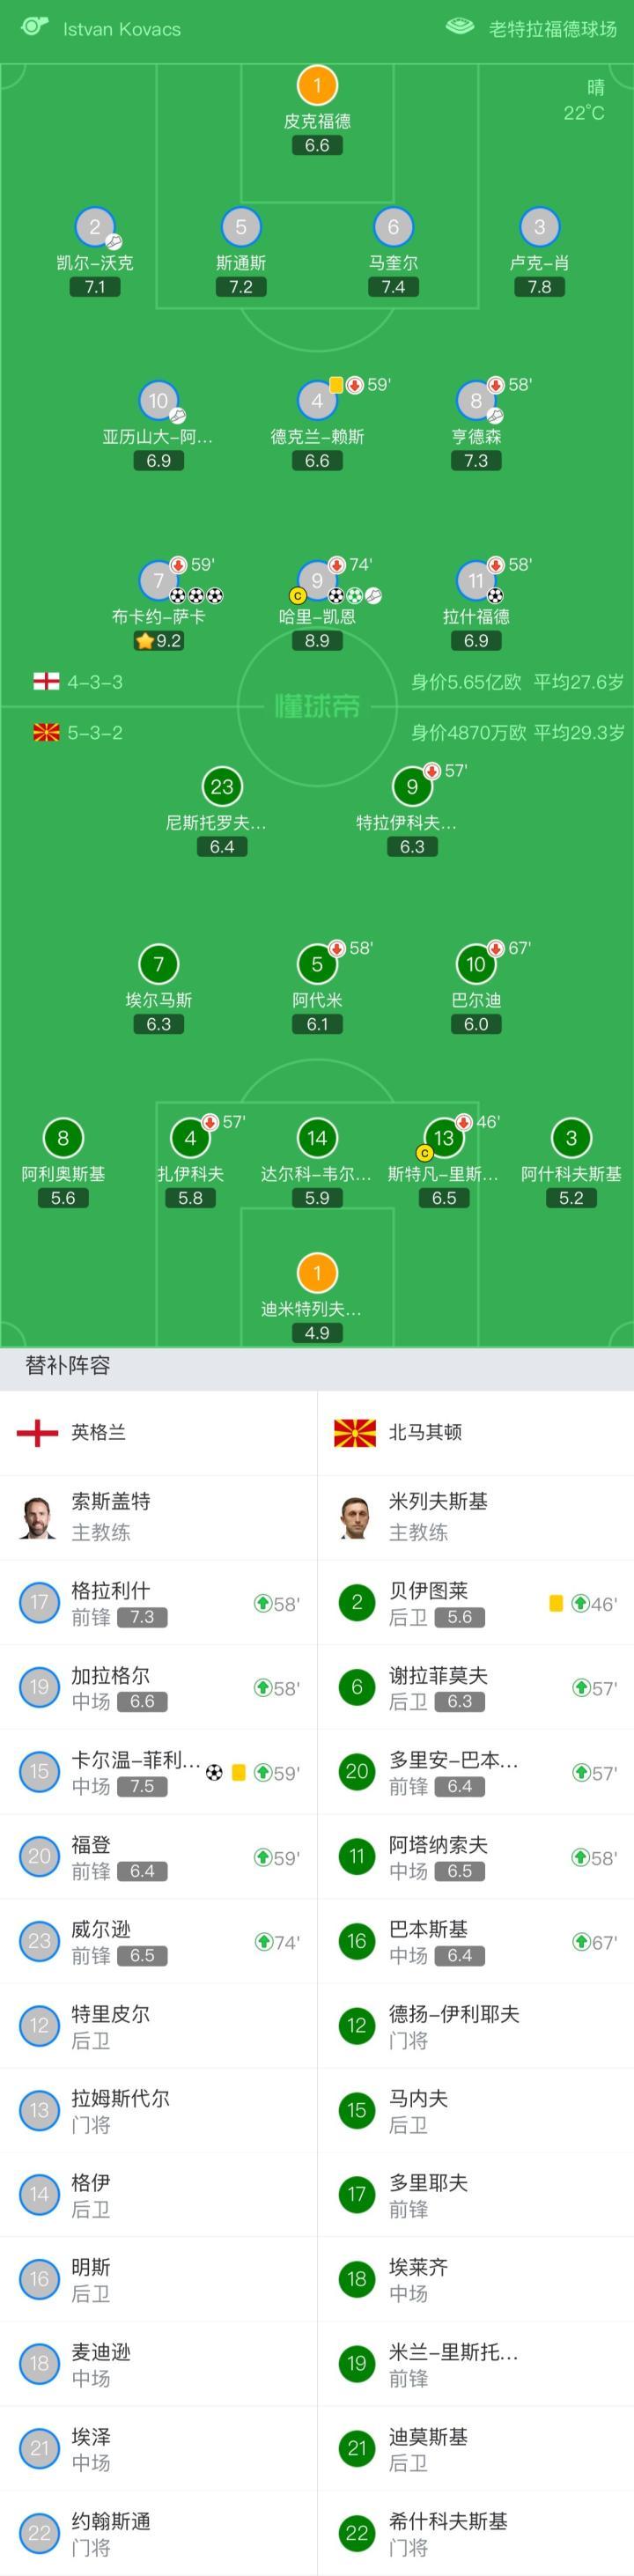Tap North Macedonia flag beside 5-3-2
Image resolution: width=634 pixels, height=2576 pixels.
[x=46, y=733]
